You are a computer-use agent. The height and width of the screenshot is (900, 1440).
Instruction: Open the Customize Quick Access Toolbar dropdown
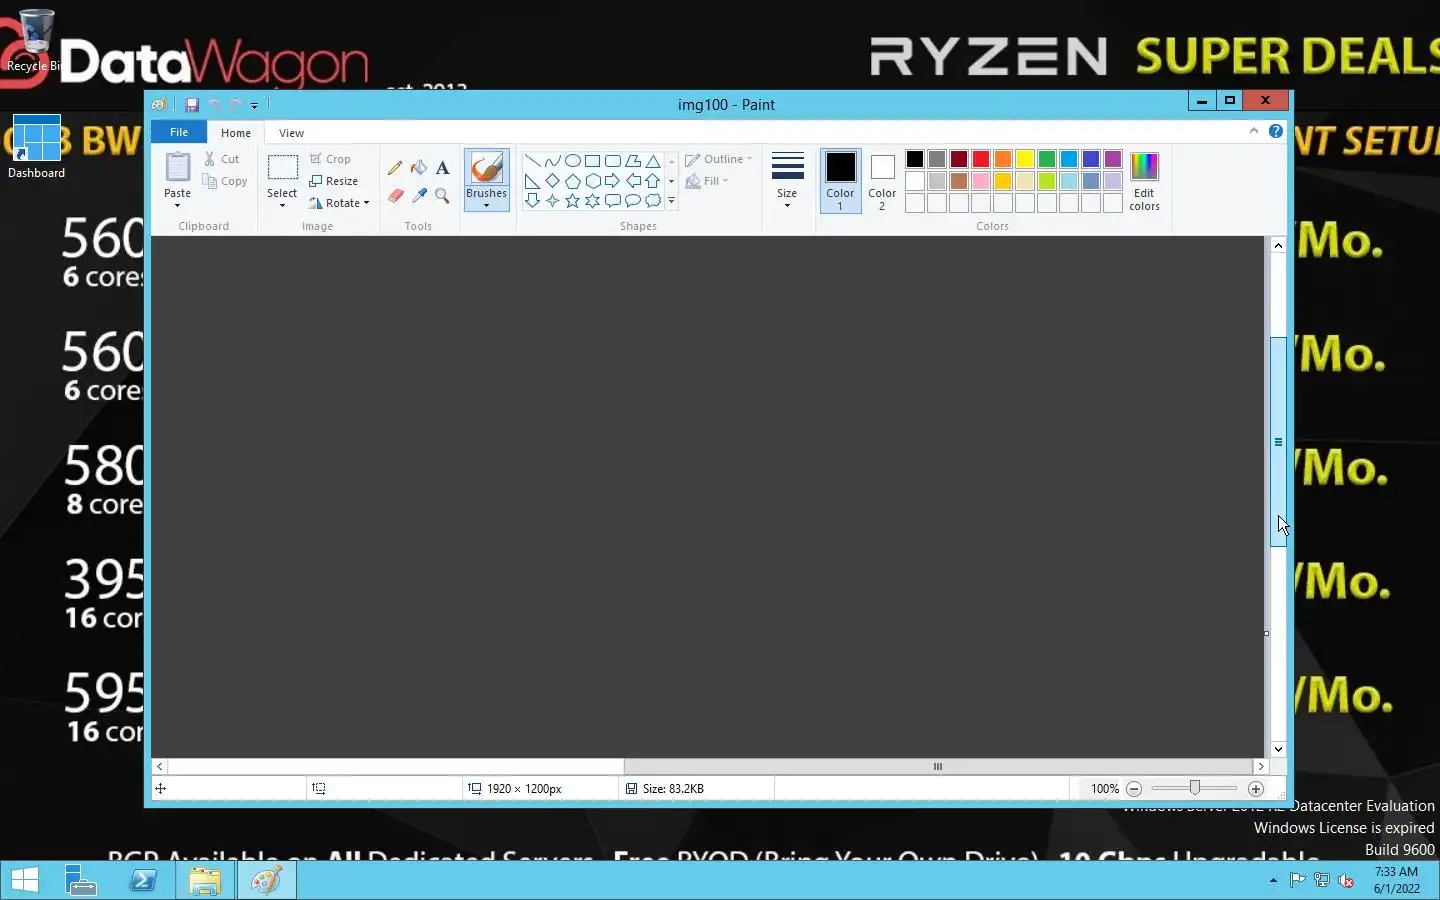coord(254,105)
